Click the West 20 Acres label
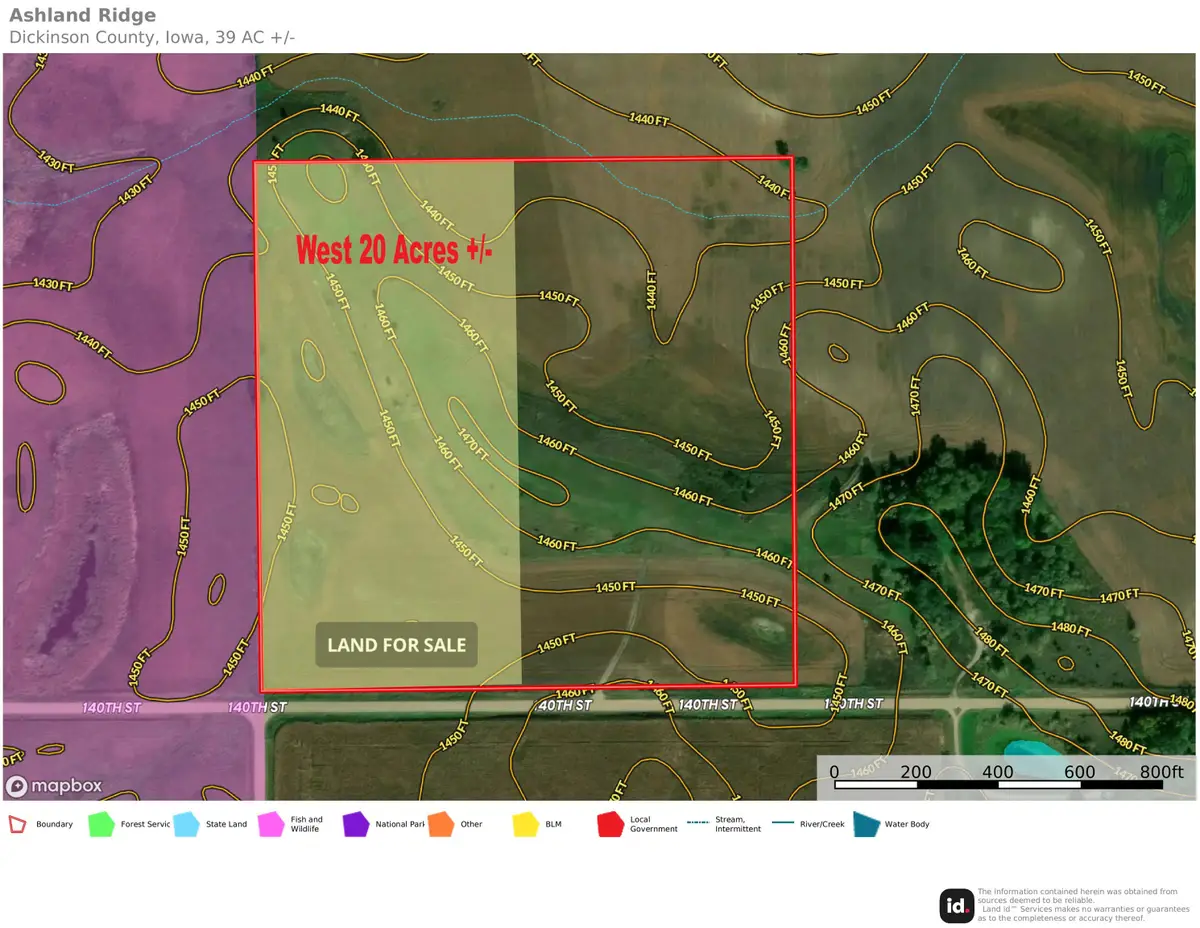Screen dimensions: 1200x928 [395, 250]
